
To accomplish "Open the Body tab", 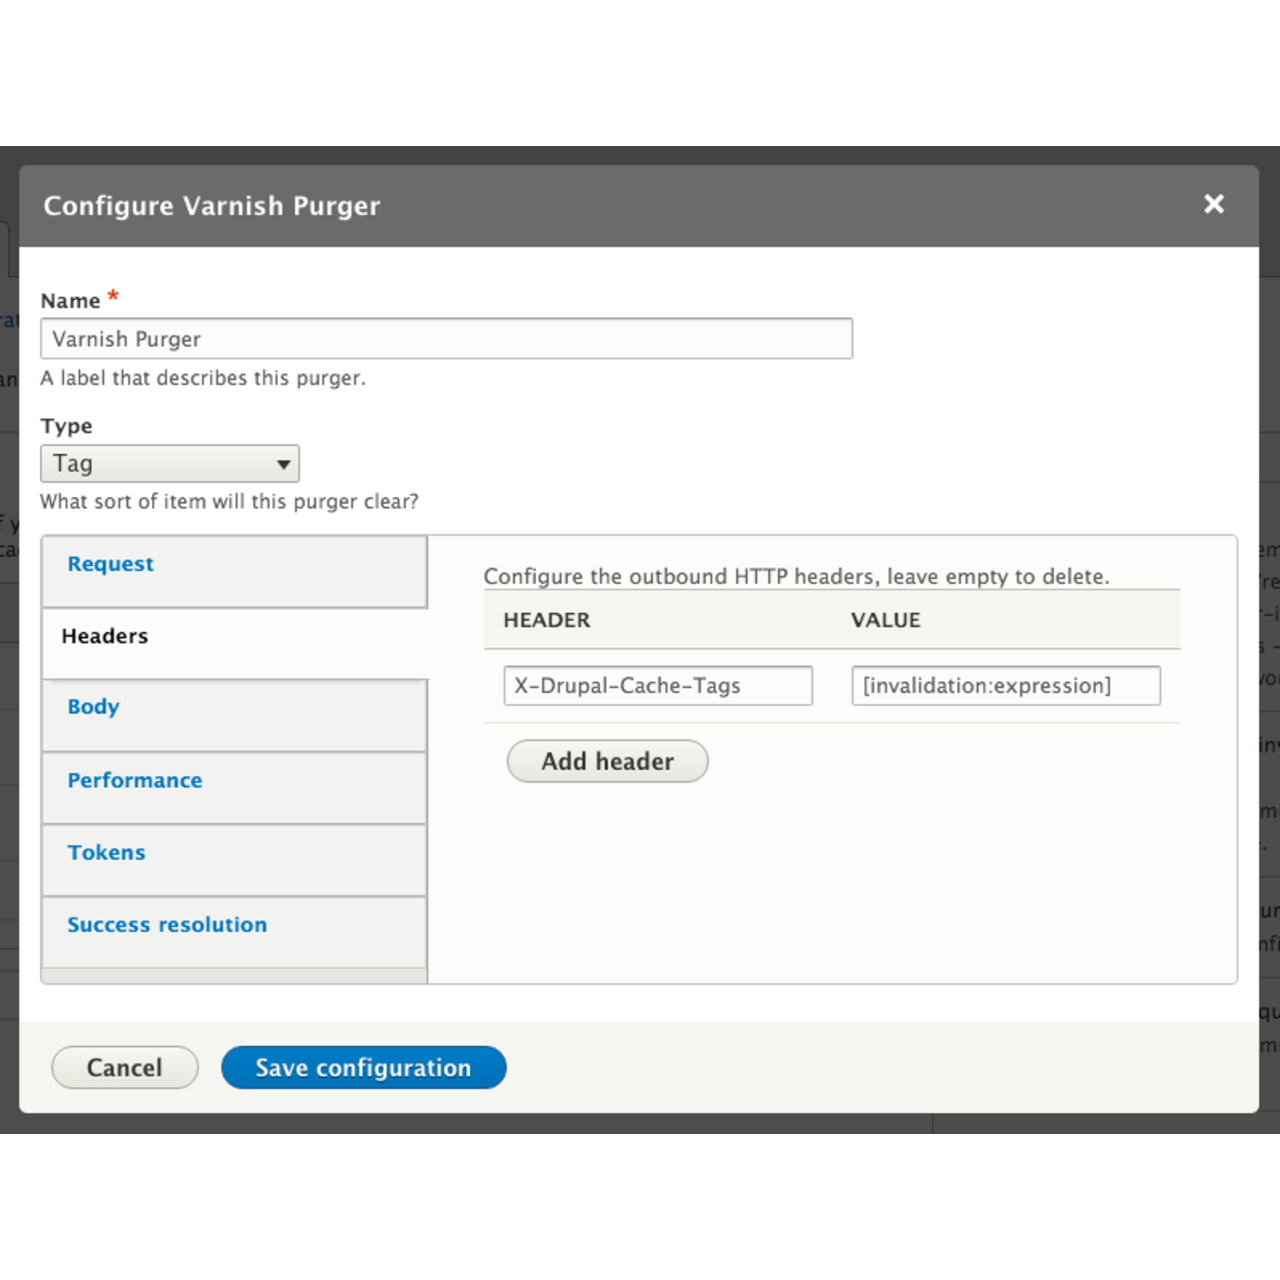I will [x=93, y=707].
